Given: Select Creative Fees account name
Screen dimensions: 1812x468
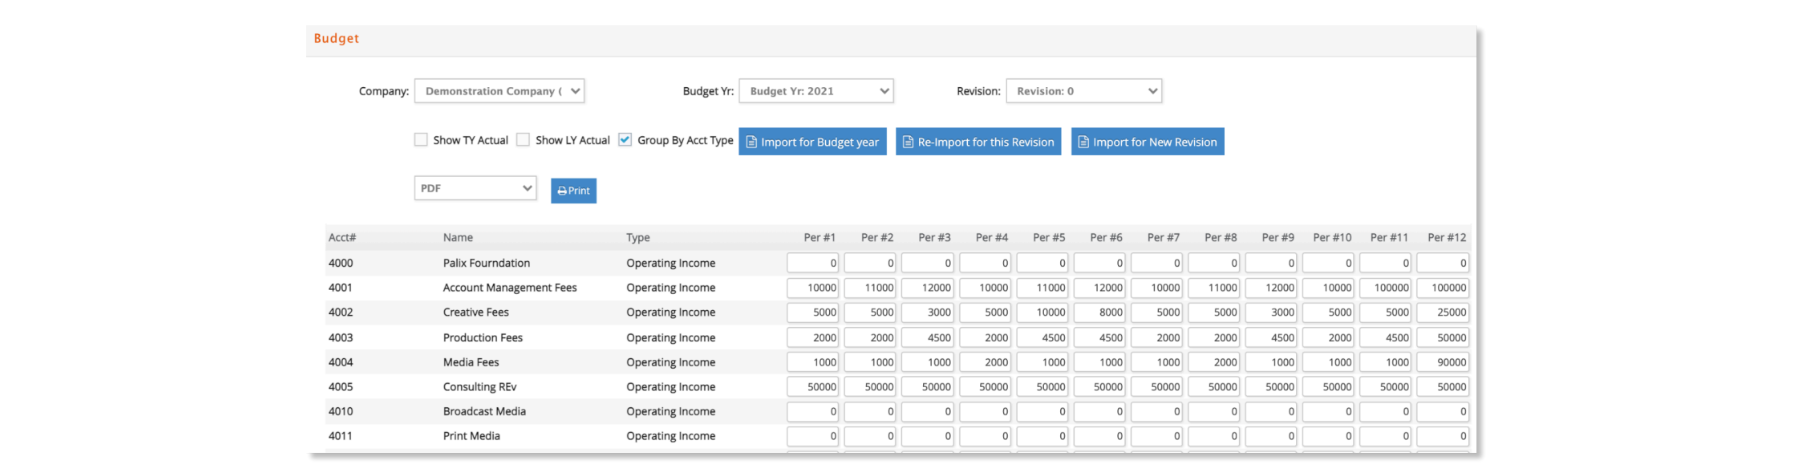Looking at the screenshot, I should [x=476, y=313].
